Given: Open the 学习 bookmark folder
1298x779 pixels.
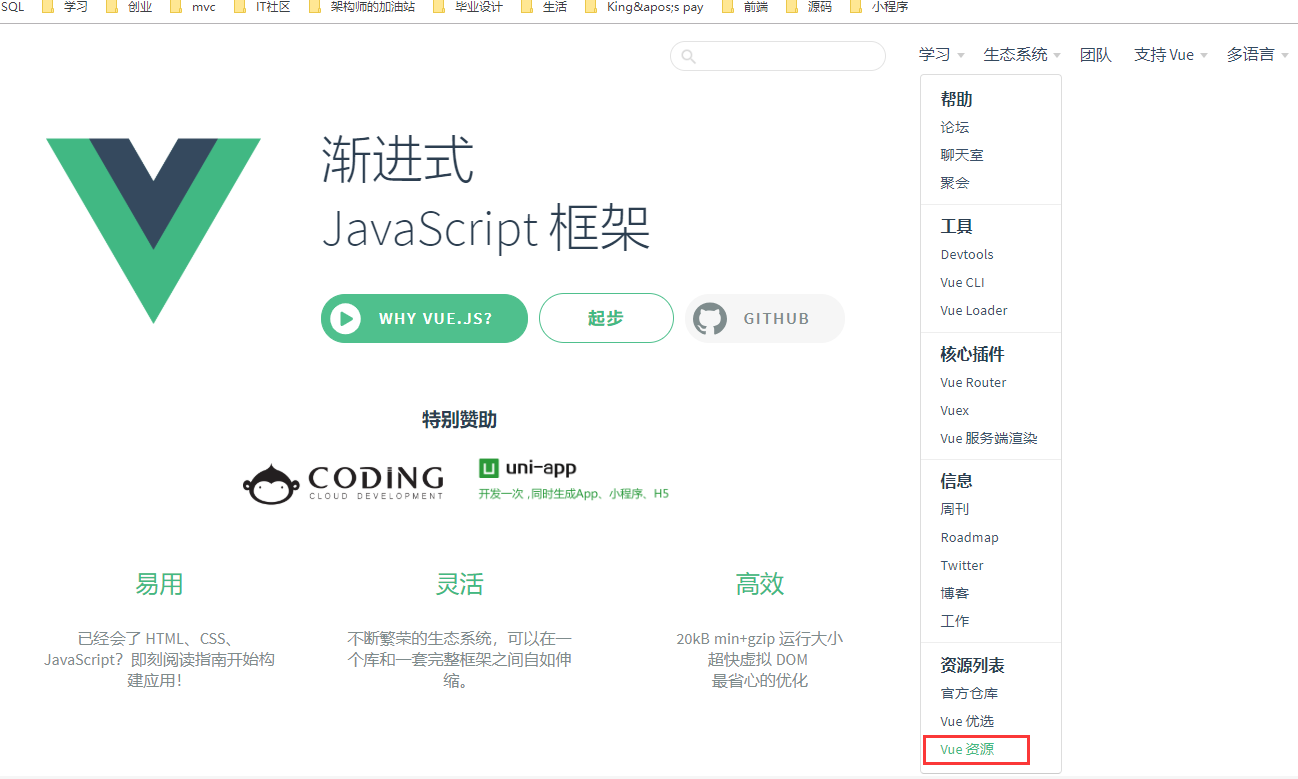Looking at the screenshot, I should pyautogui.click(x=65, y=7).
